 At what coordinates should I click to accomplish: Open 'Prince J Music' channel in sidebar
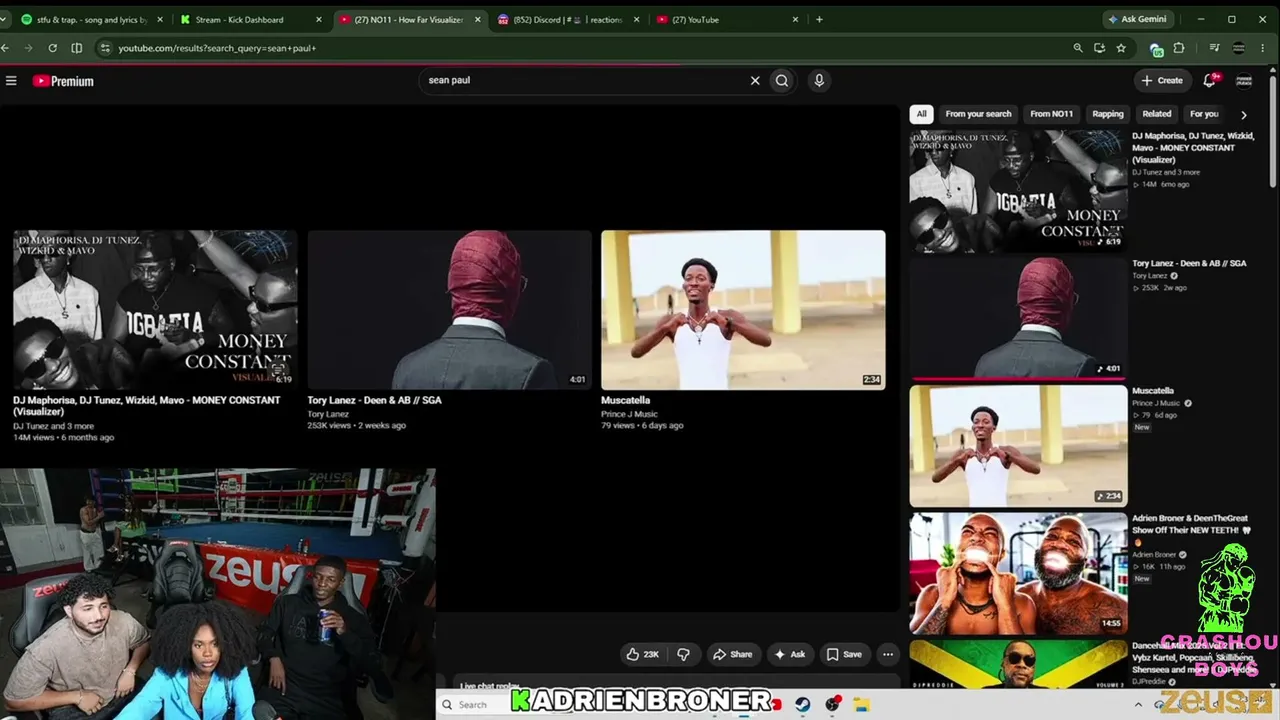pos(1156,403)
